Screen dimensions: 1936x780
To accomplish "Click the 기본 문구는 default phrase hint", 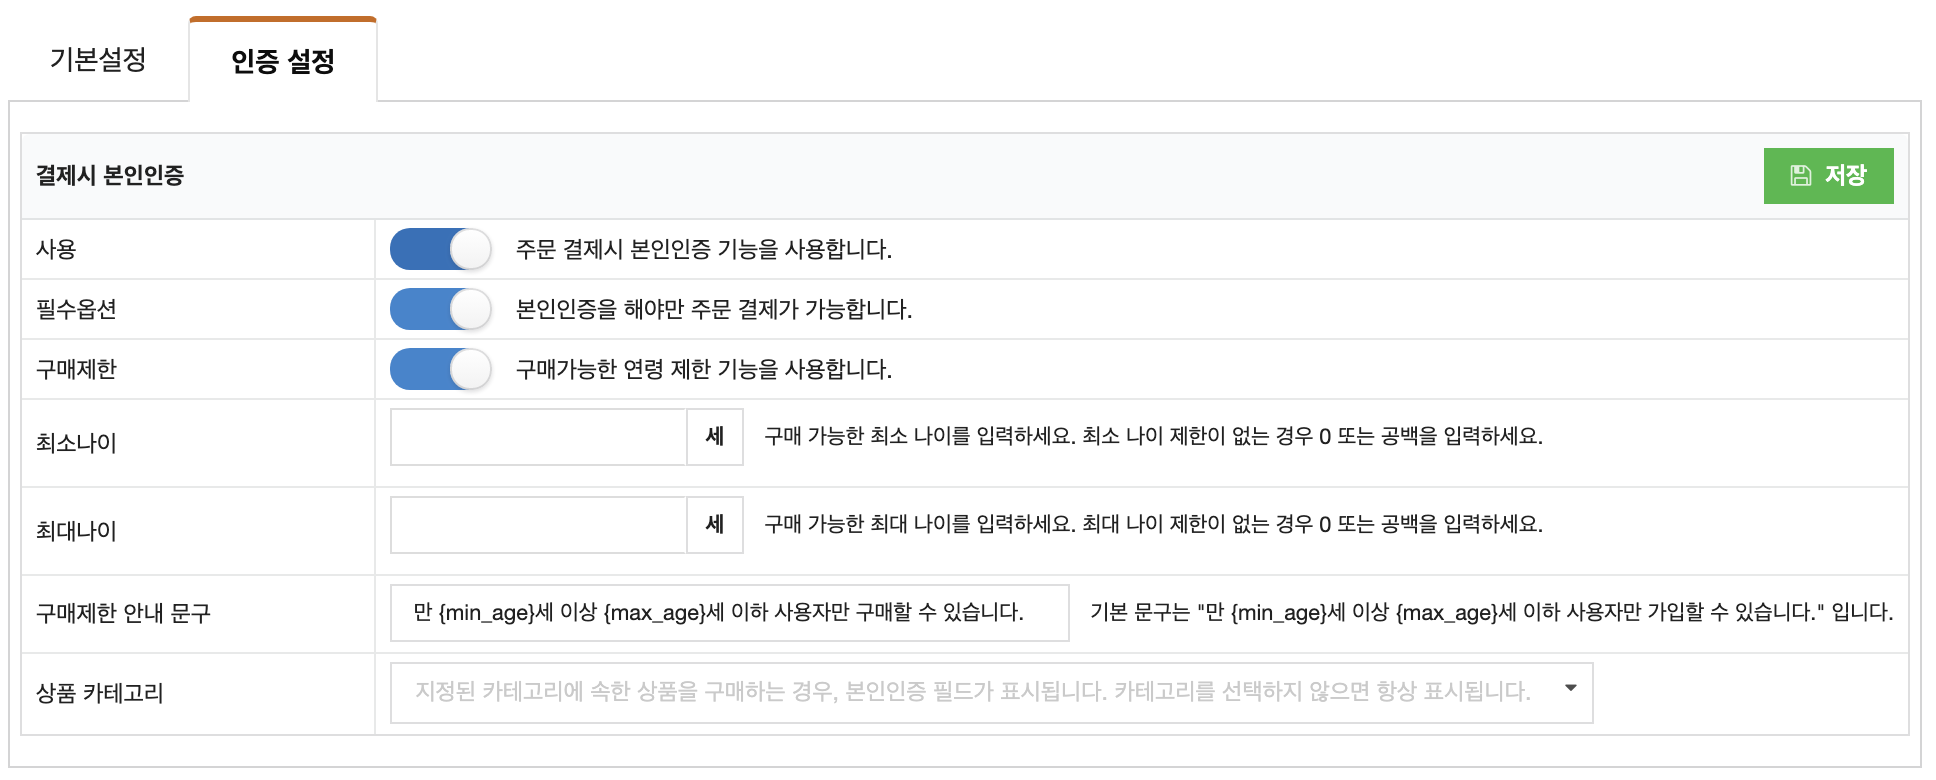I will click(x=1492, y=612).
